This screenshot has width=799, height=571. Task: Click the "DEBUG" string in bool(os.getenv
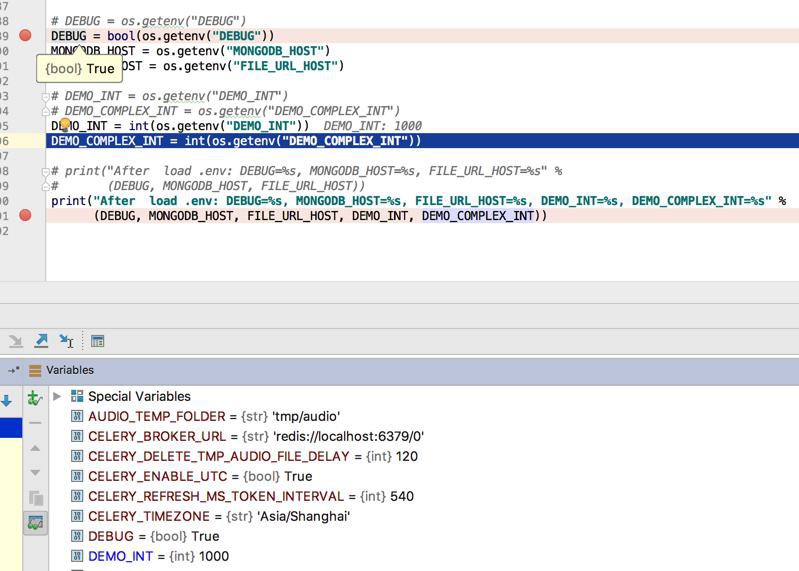(236, 36)
